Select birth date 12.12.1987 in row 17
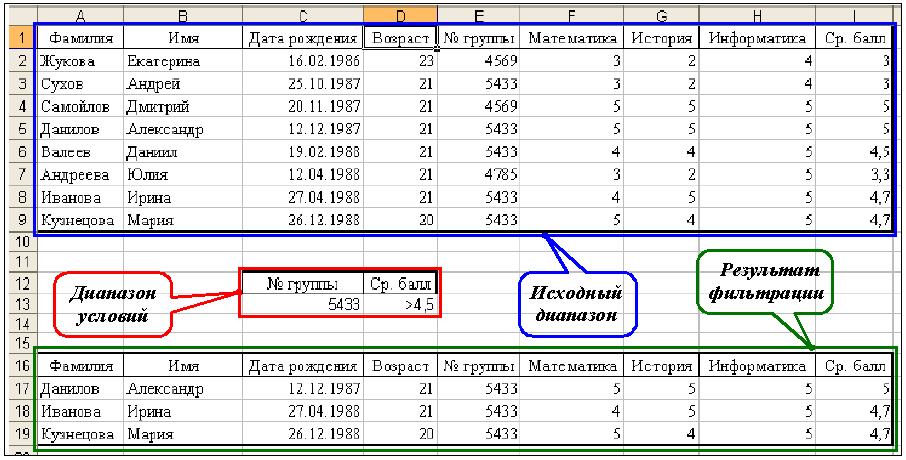 click(303, 388)
